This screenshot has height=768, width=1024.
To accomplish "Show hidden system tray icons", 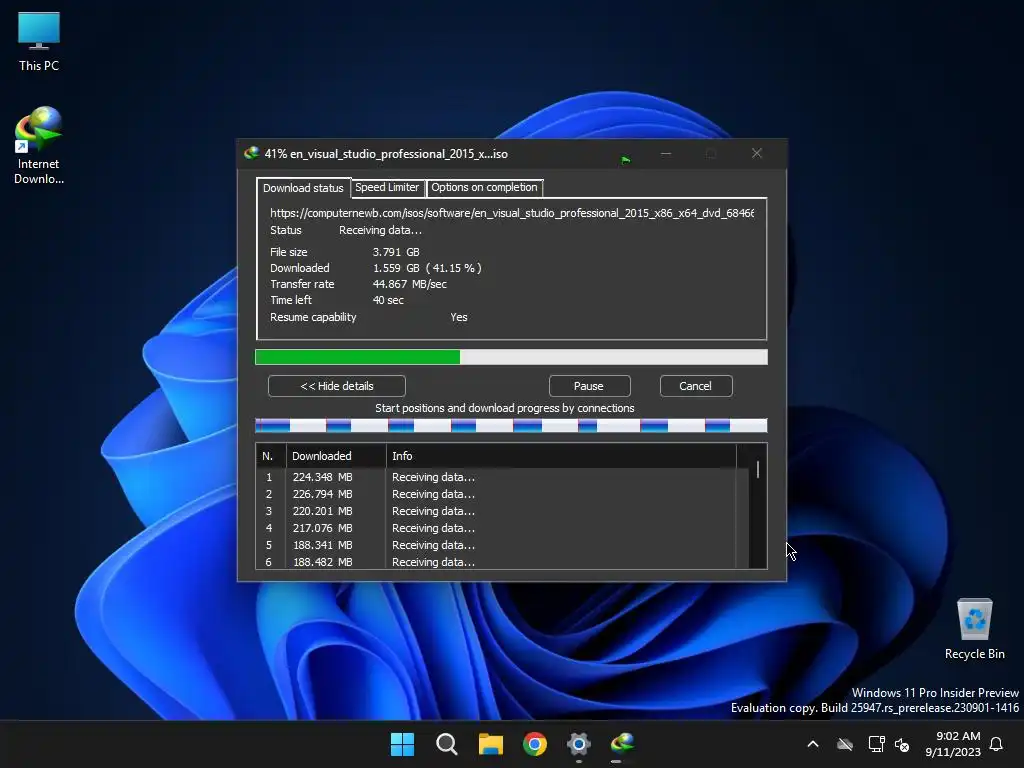I will [x=813, y=744].
